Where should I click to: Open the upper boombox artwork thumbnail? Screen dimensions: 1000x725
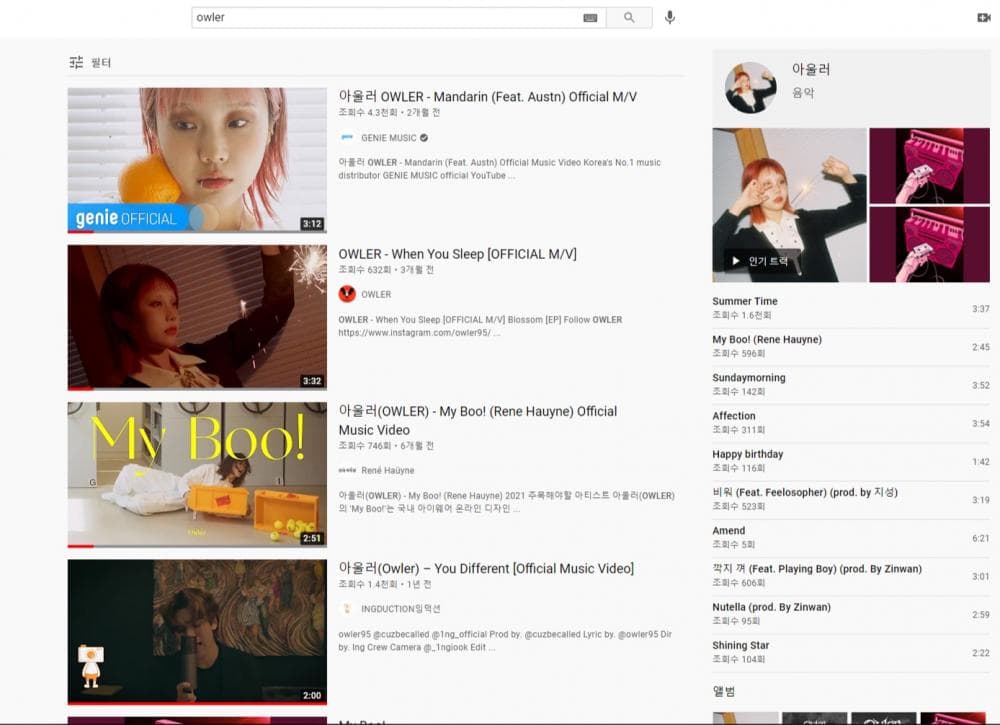929,166
